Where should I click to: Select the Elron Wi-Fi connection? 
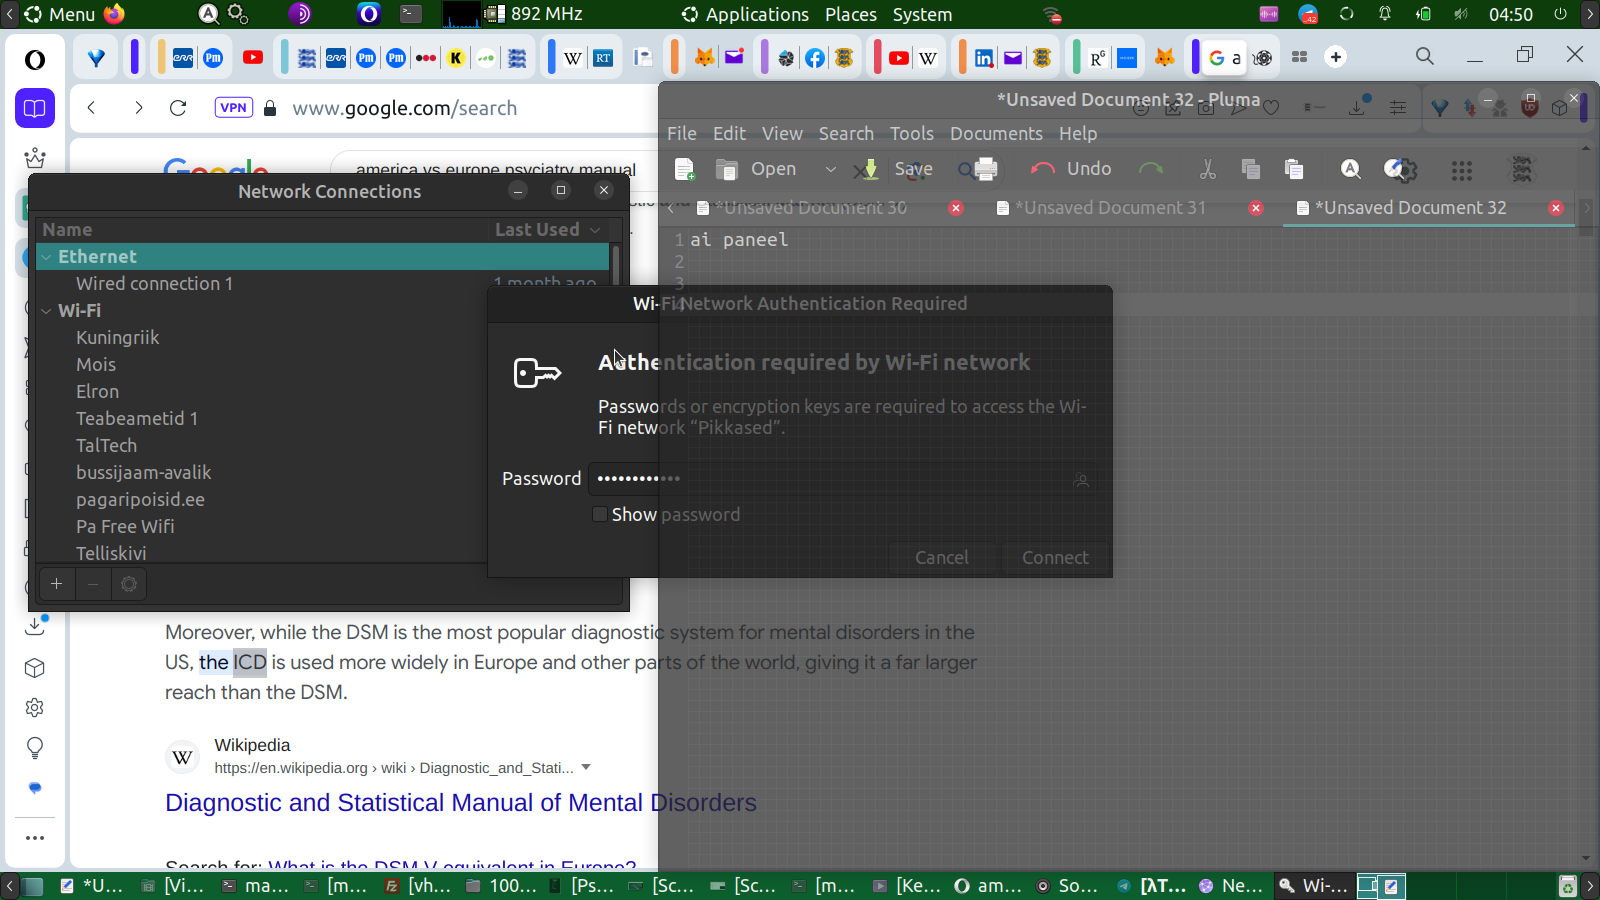click(98, 392)
